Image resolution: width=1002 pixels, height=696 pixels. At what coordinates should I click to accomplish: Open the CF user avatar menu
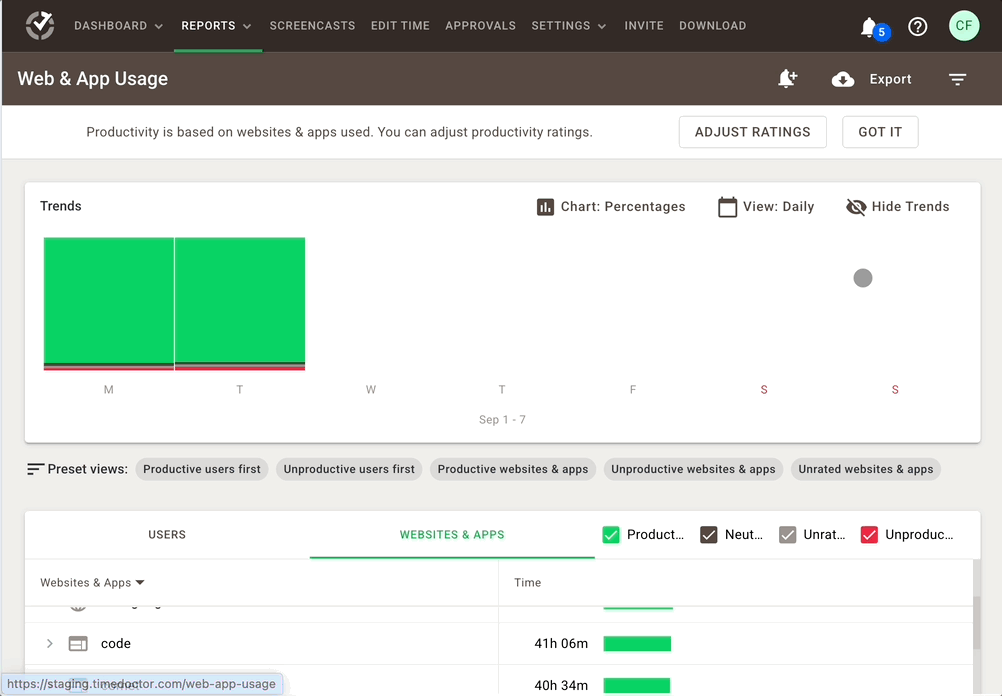point(964,26)
